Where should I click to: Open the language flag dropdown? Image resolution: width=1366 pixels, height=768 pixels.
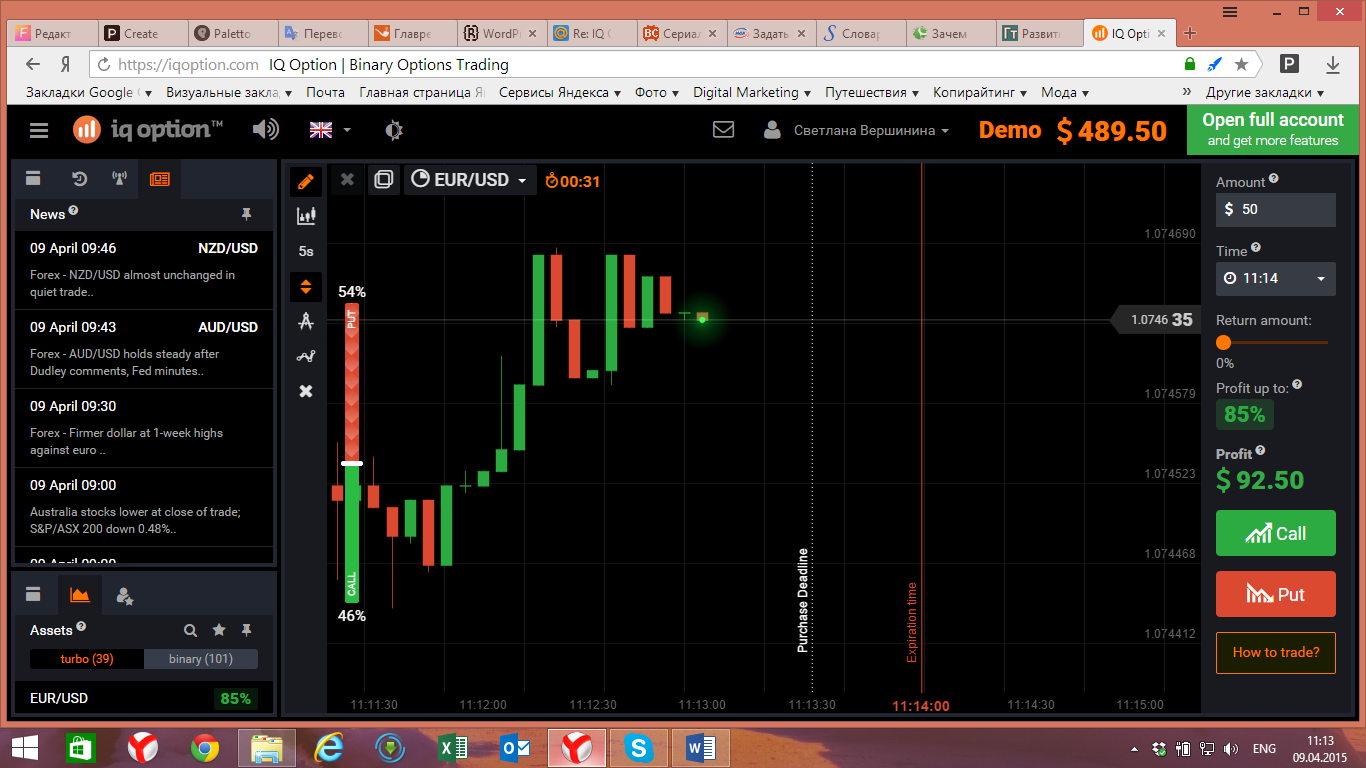[x=330, y=130]
